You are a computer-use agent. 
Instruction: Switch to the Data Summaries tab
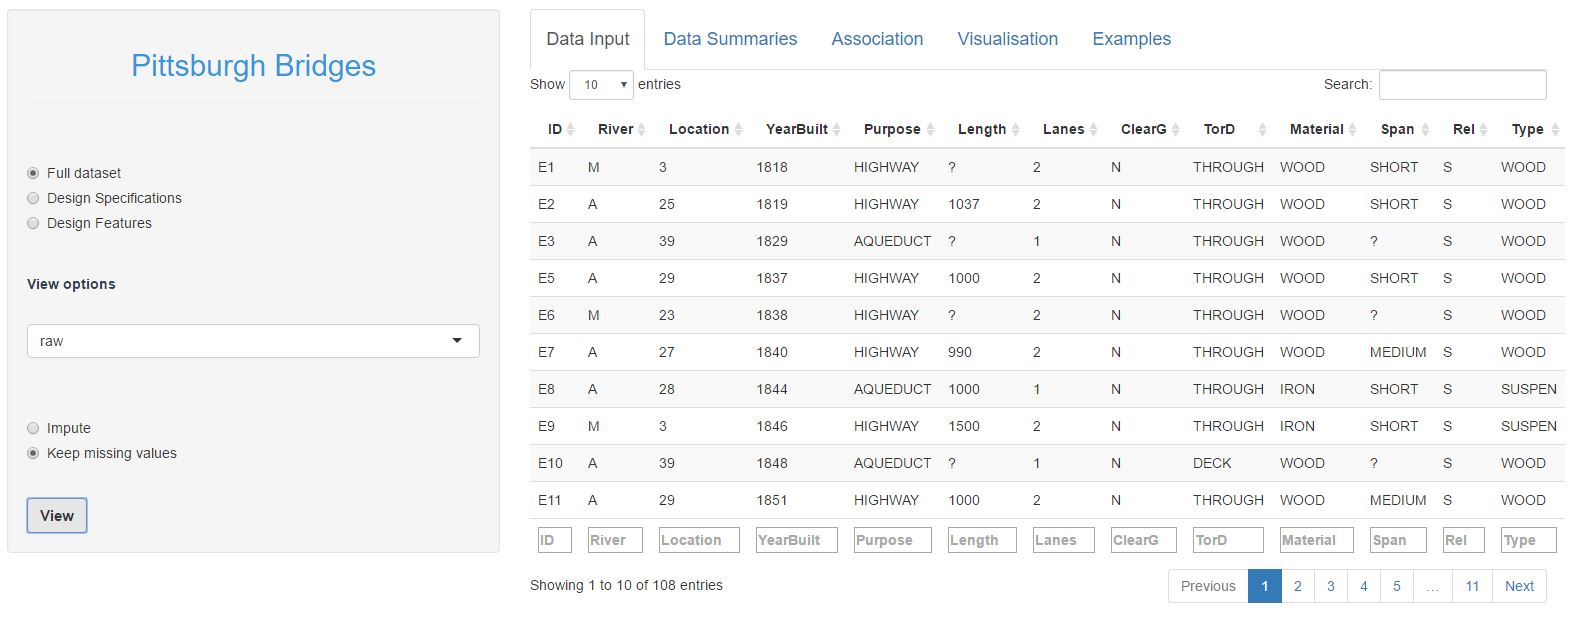(x=730, y=39)
